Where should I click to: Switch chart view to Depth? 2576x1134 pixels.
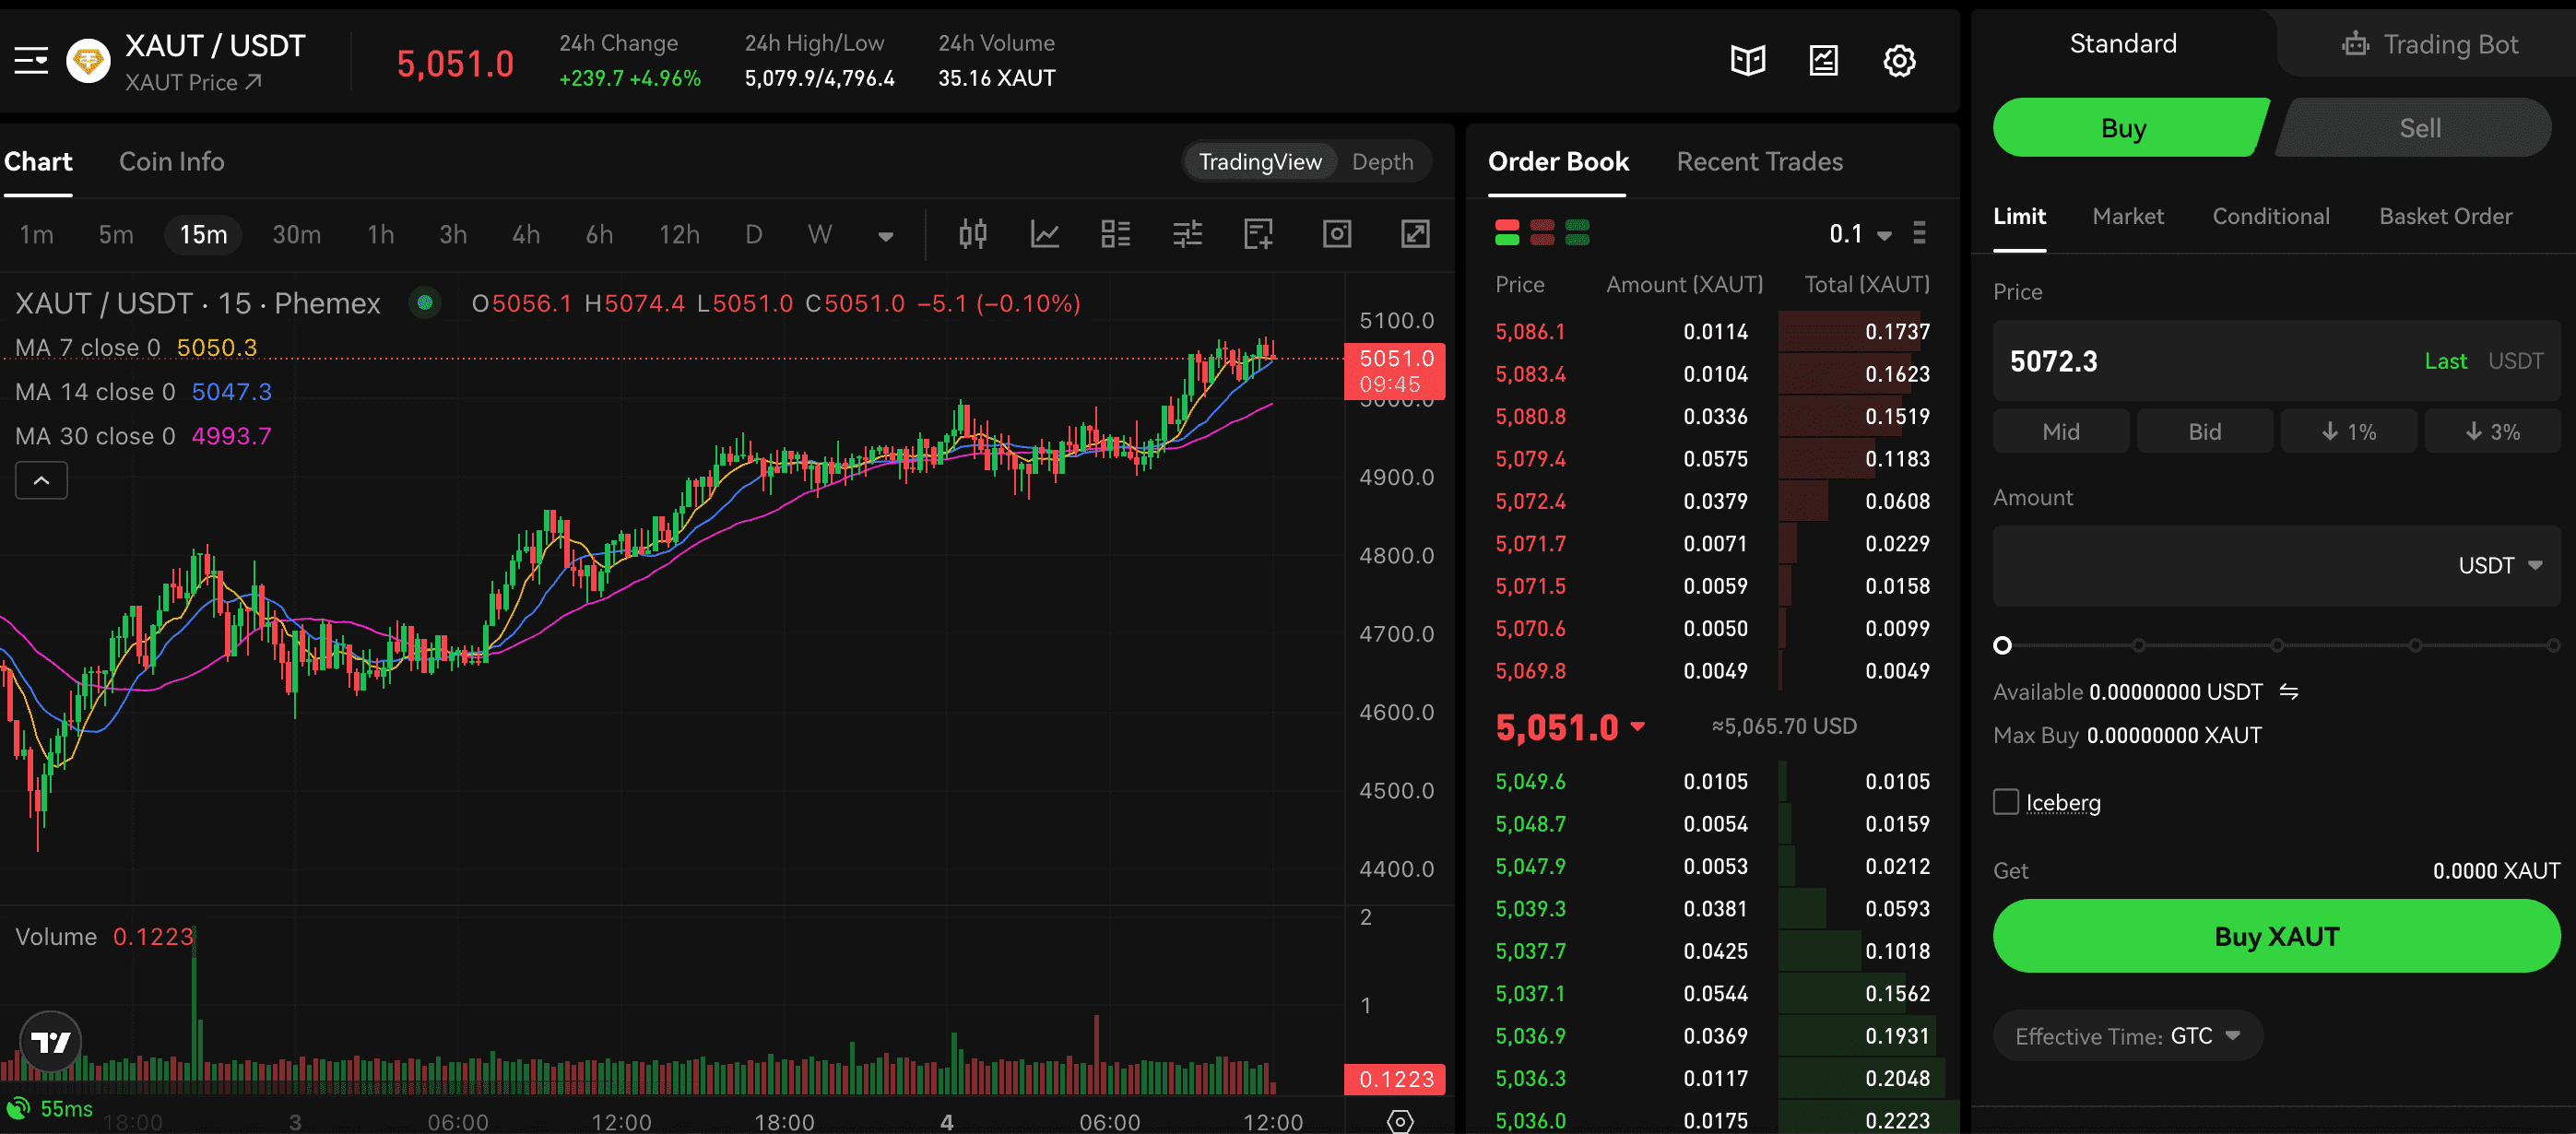pyautogui.click(x=1382, y=162)
